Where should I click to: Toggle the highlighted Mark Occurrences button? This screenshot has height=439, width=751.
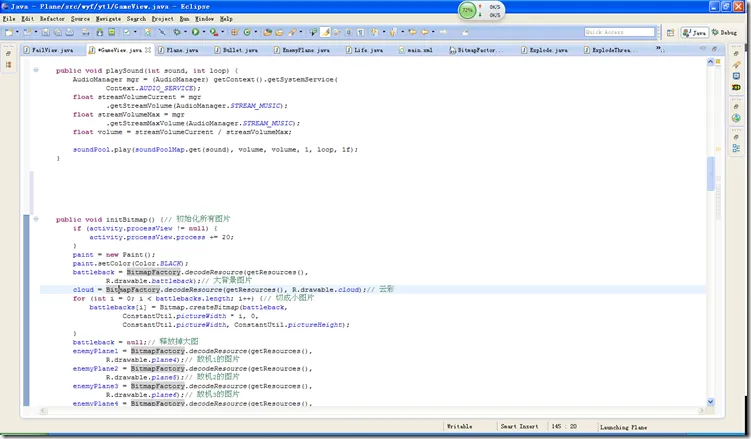click(x=325, y=32)
